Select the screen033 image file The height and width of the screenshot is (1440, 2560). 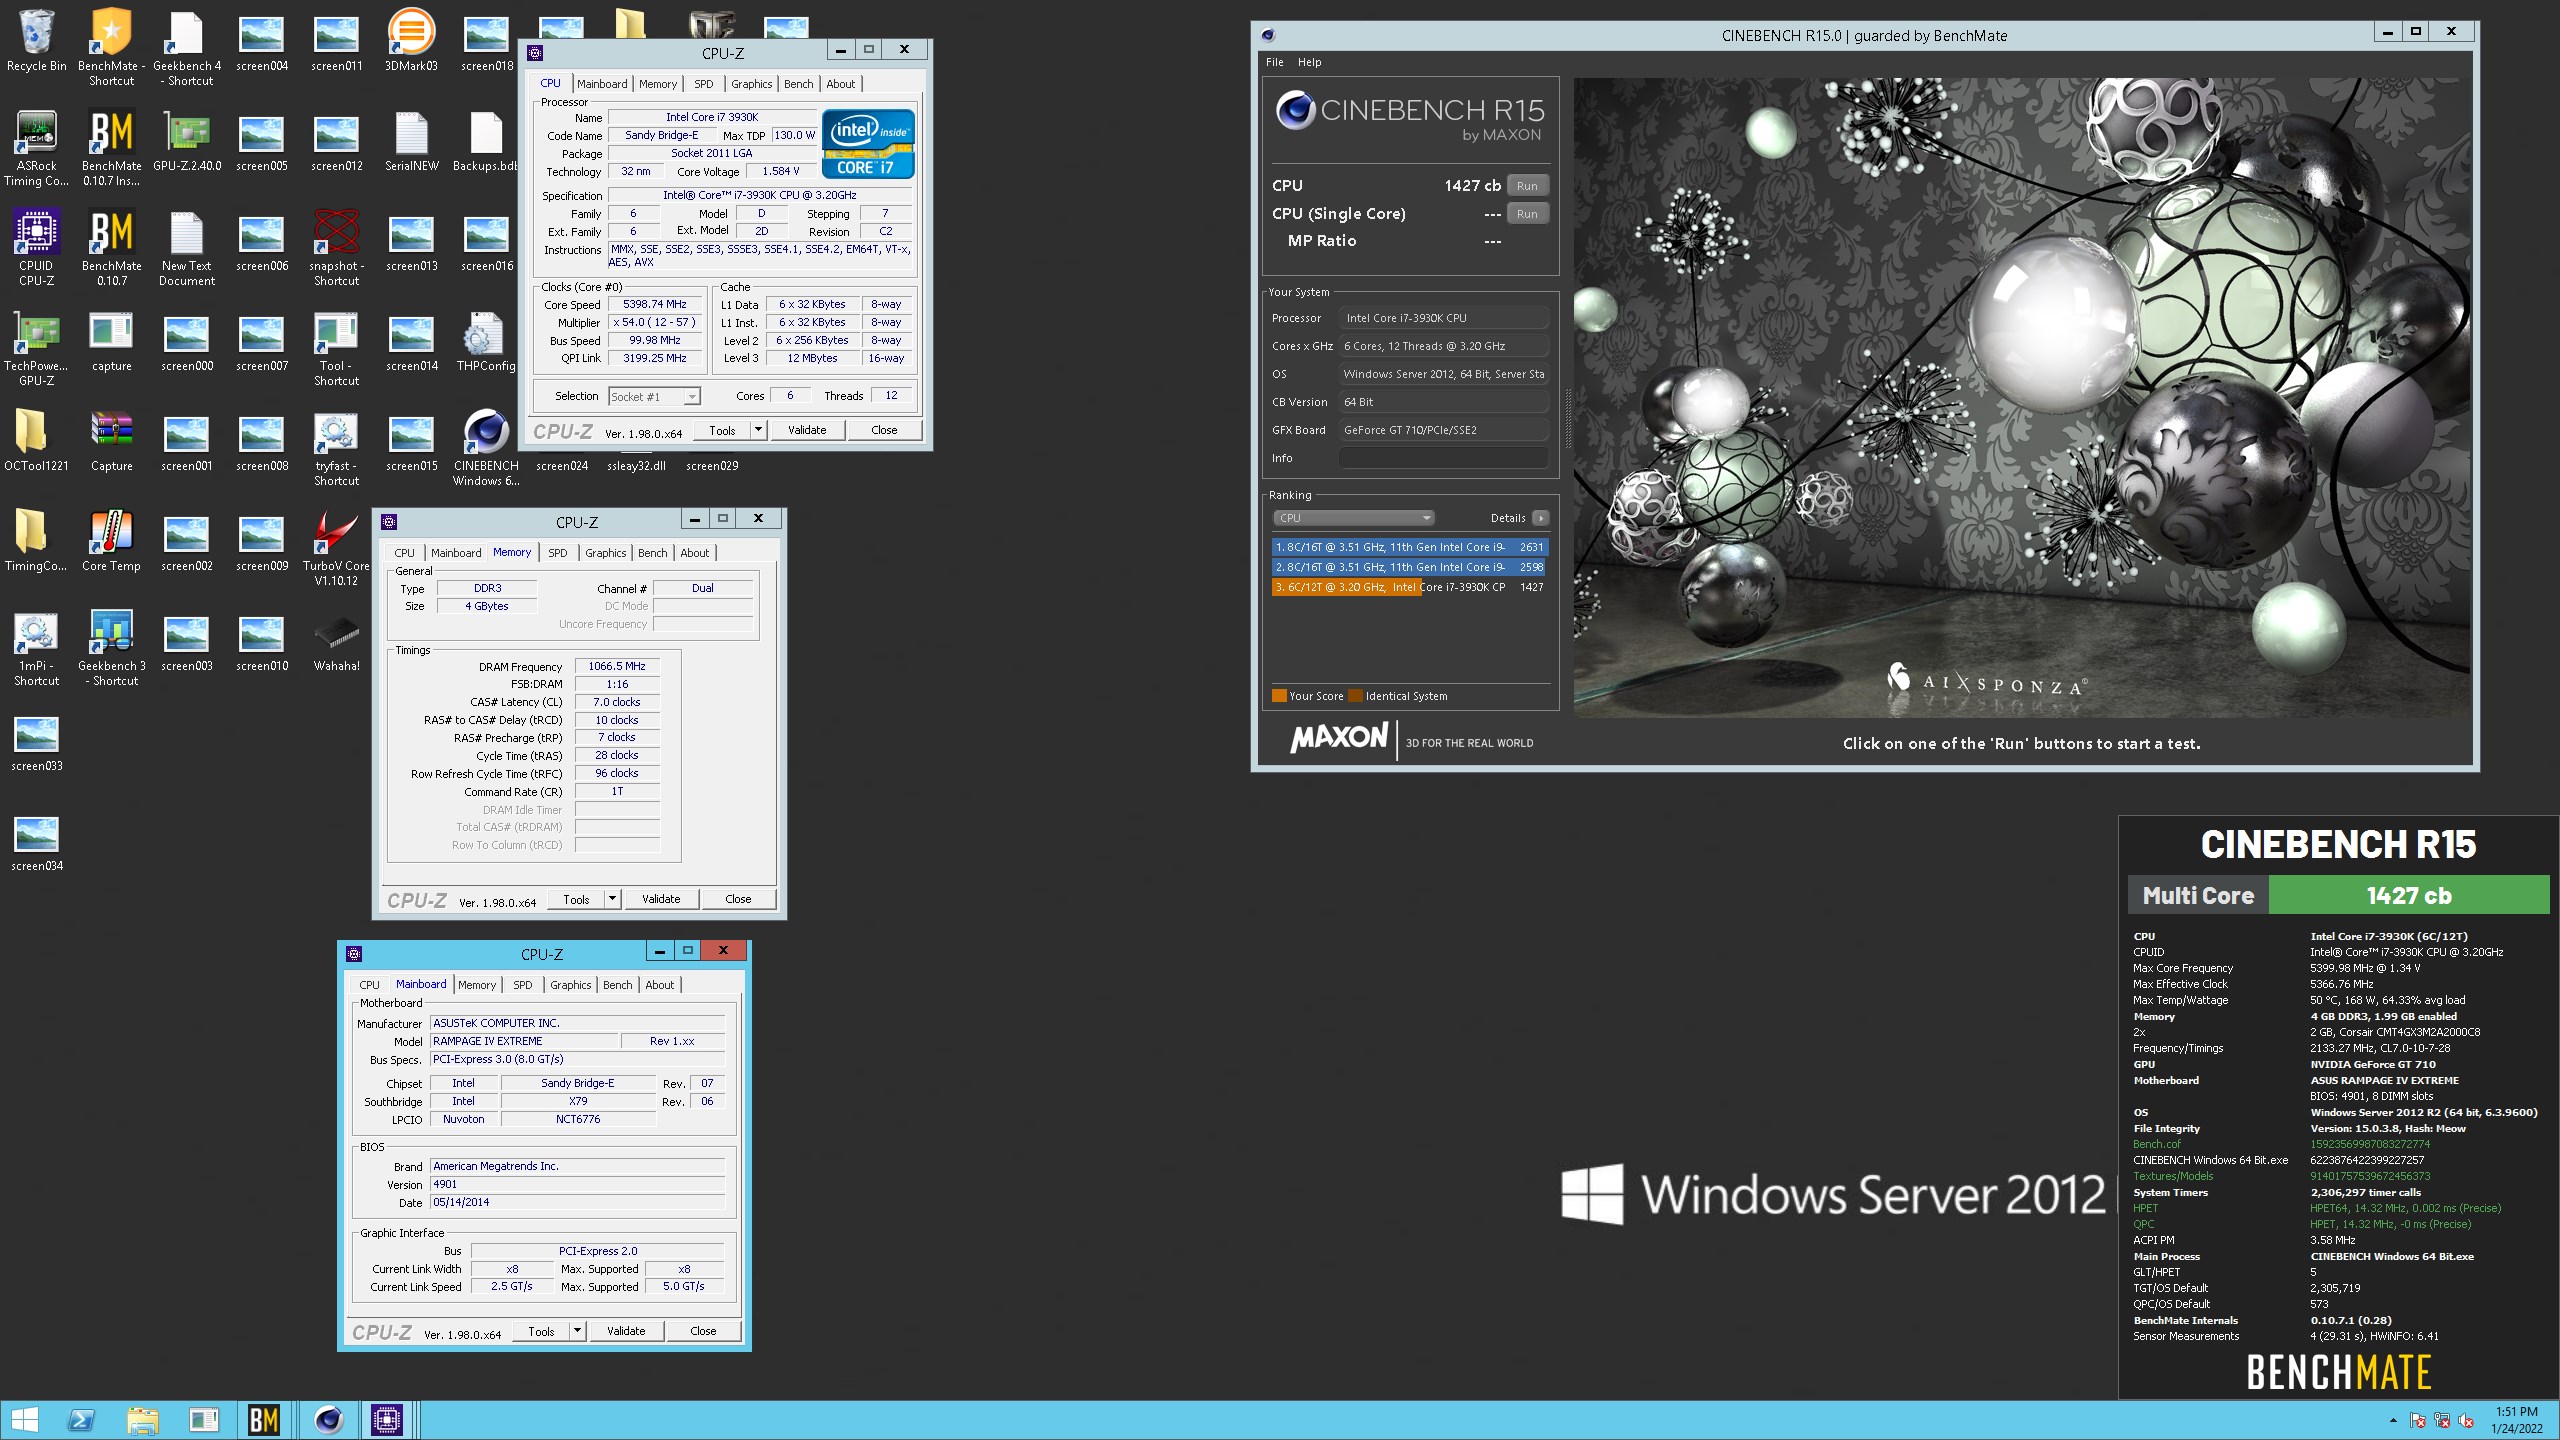click(x=37, y=745)
